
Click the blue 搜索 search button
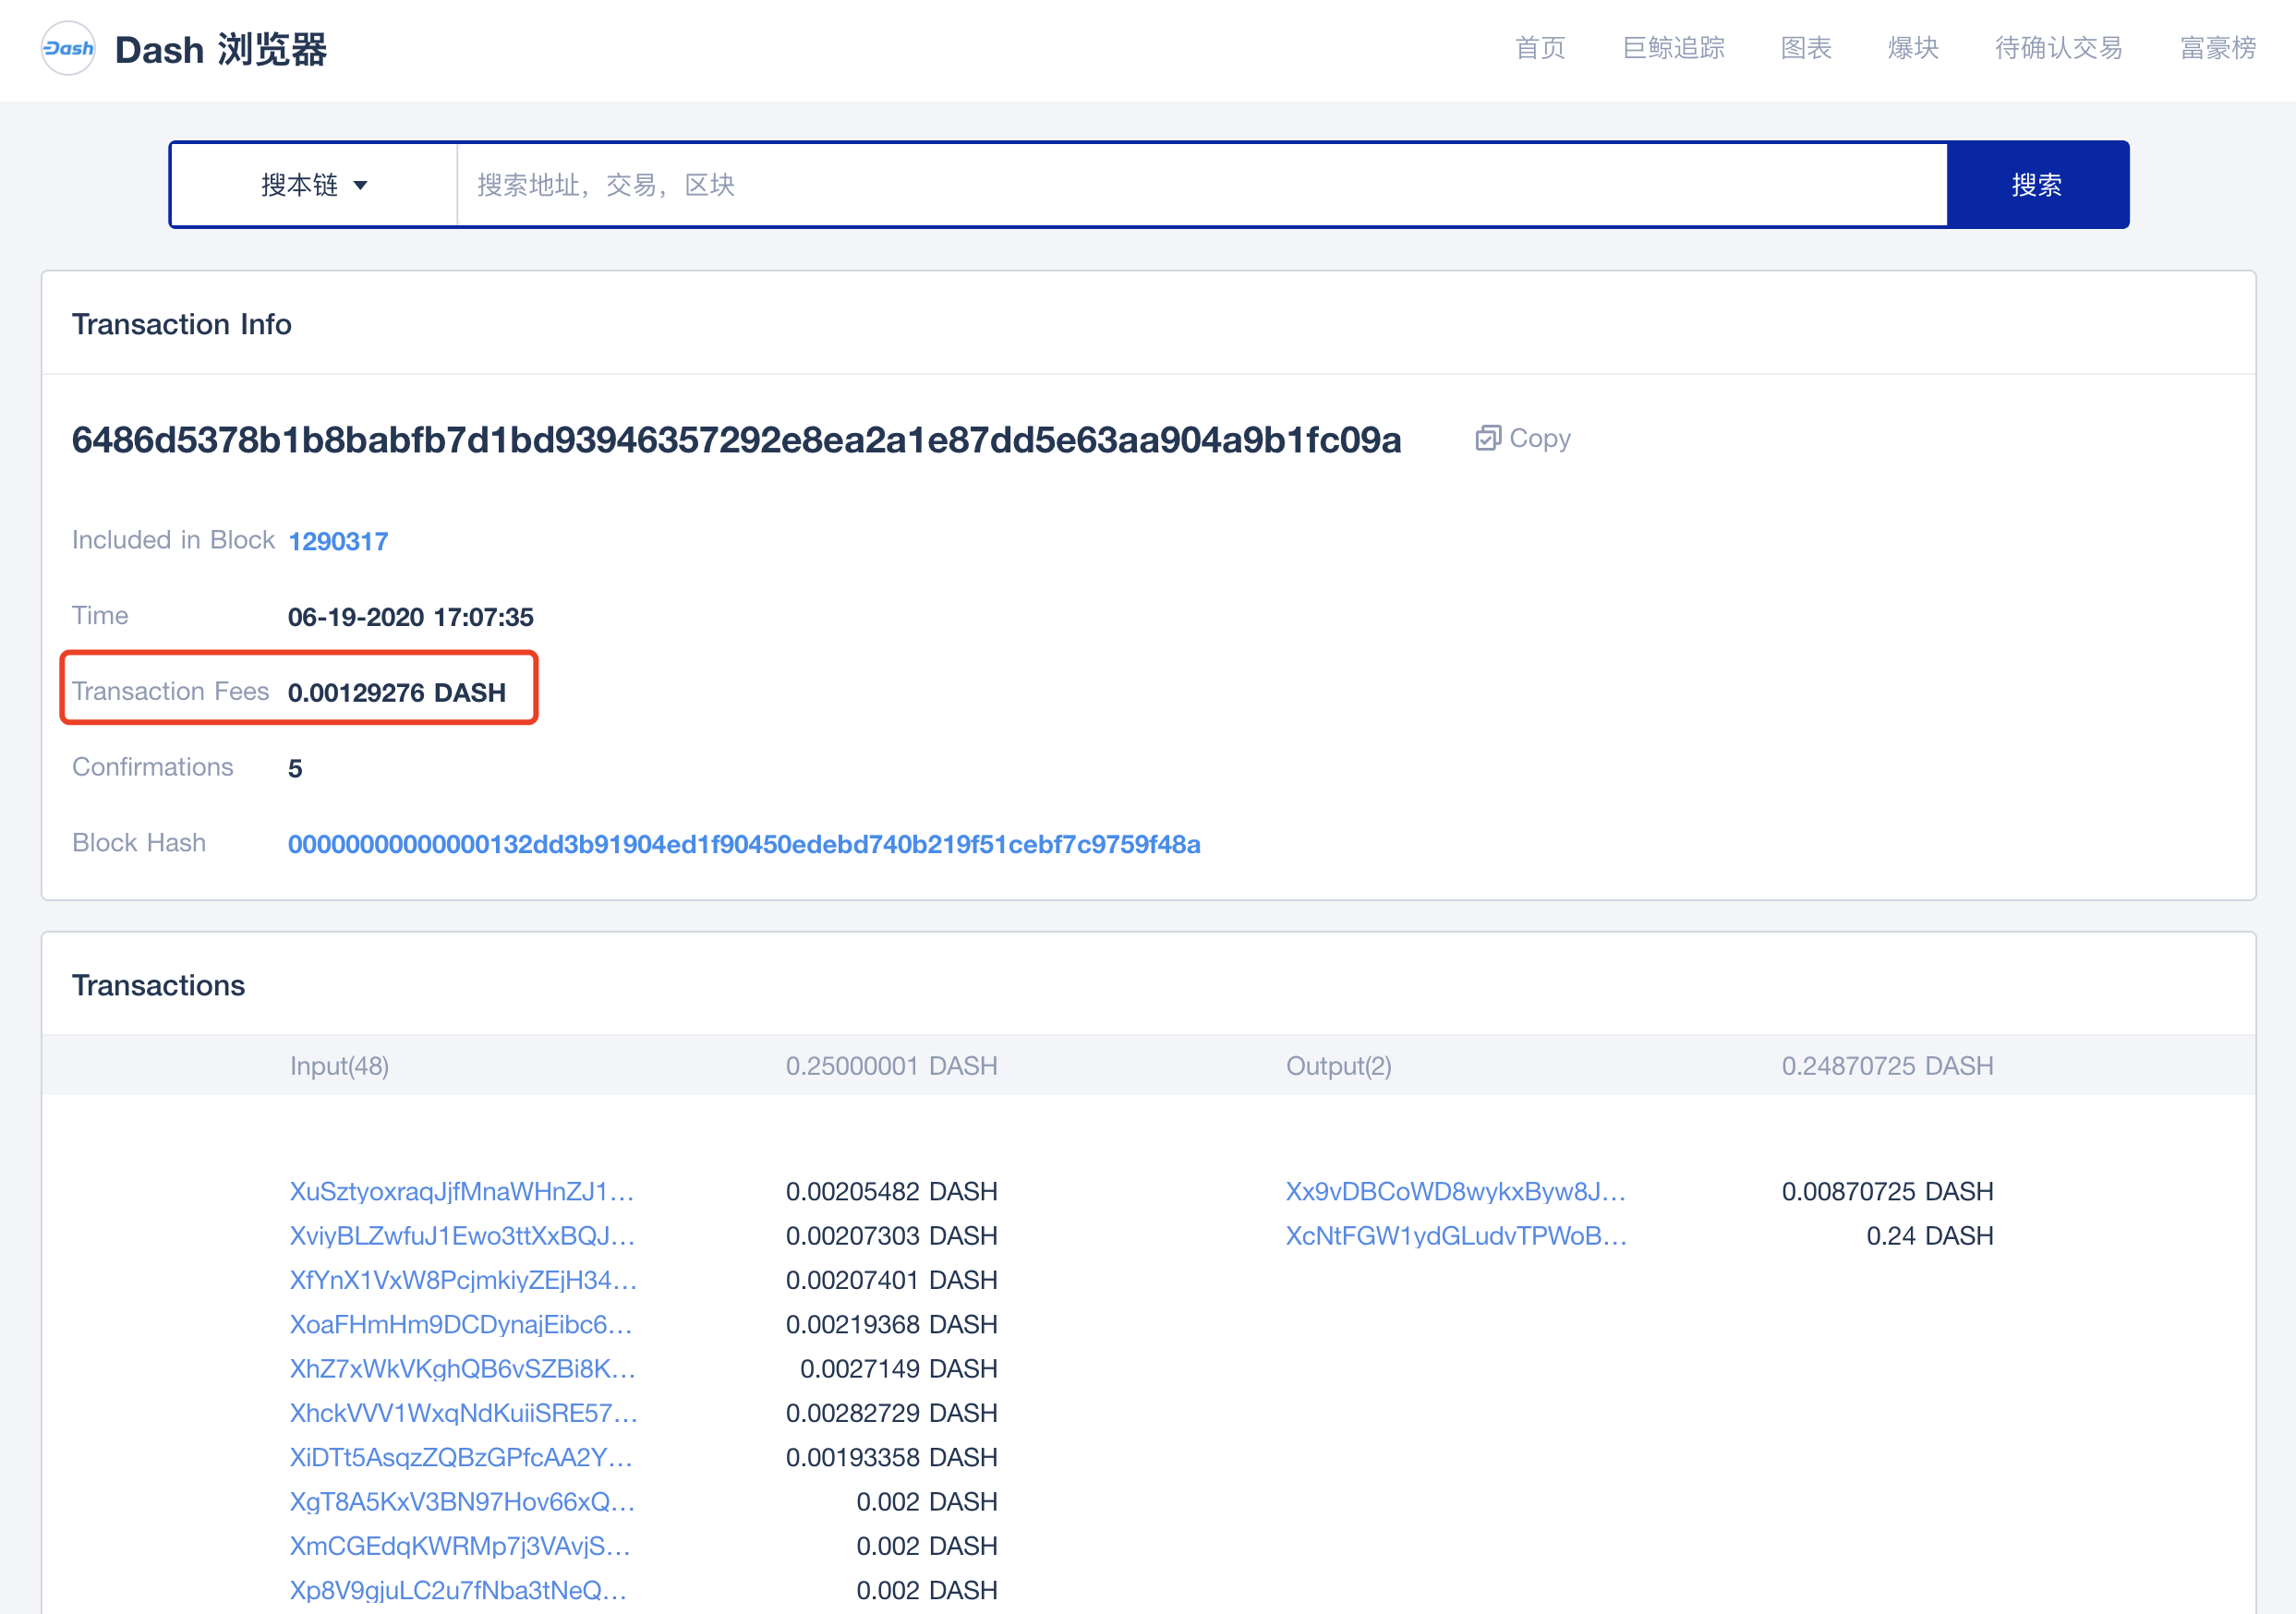point(2037,185)
